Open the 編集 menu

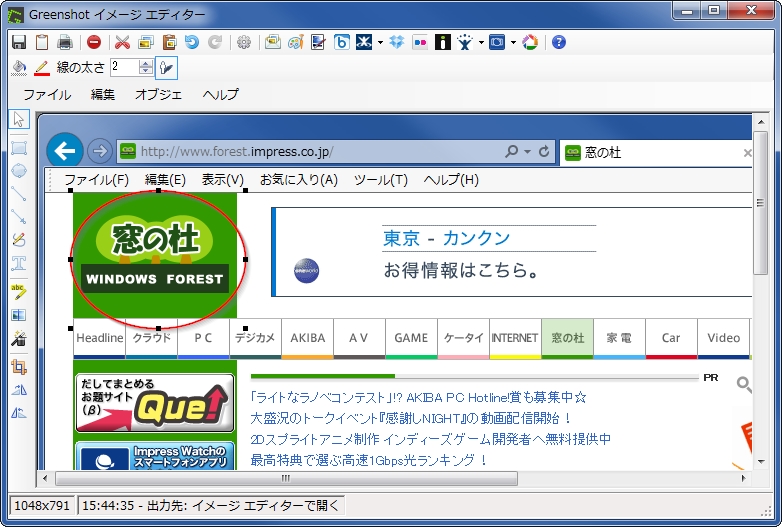tap(103, 94)
